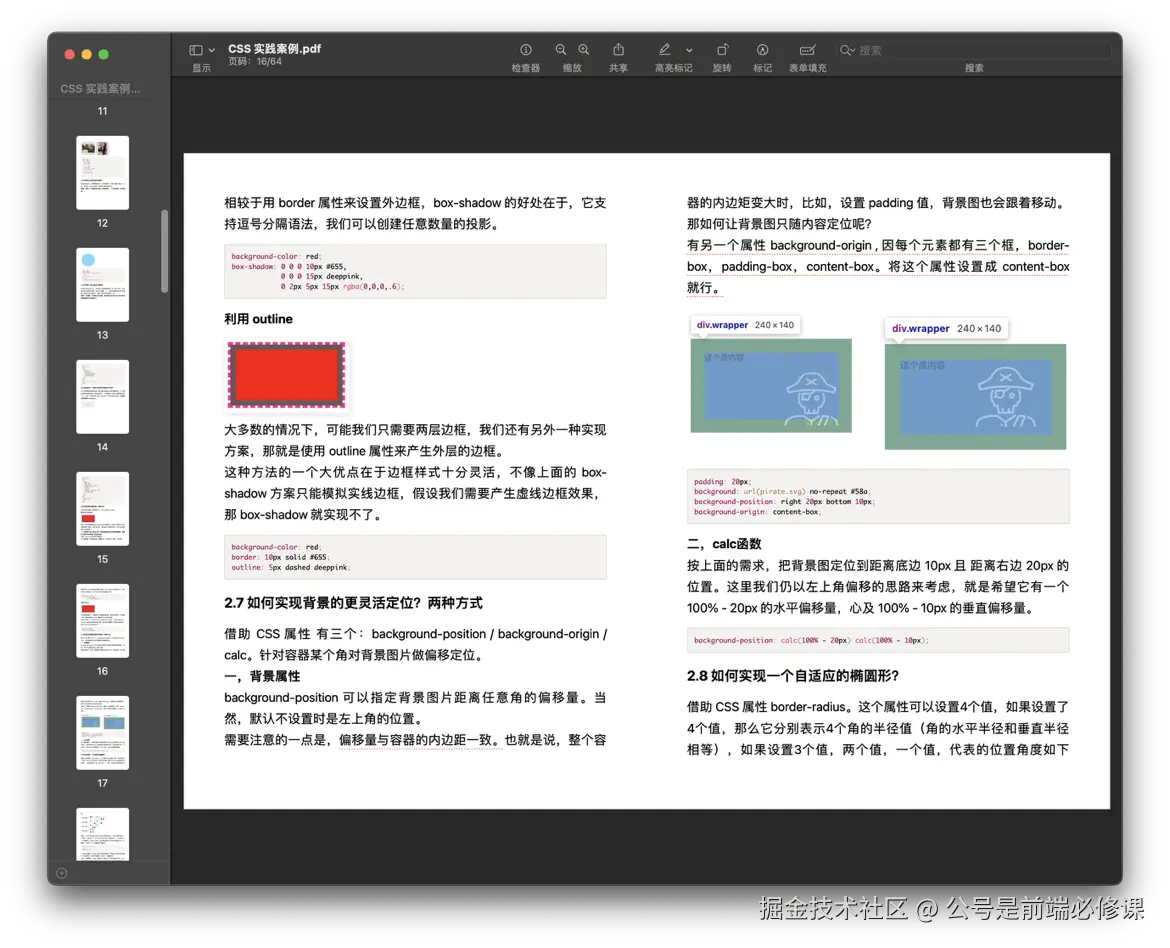Select the page 13 thumbnail
This screenshot has width=1170, height=948.
(101, 284)
